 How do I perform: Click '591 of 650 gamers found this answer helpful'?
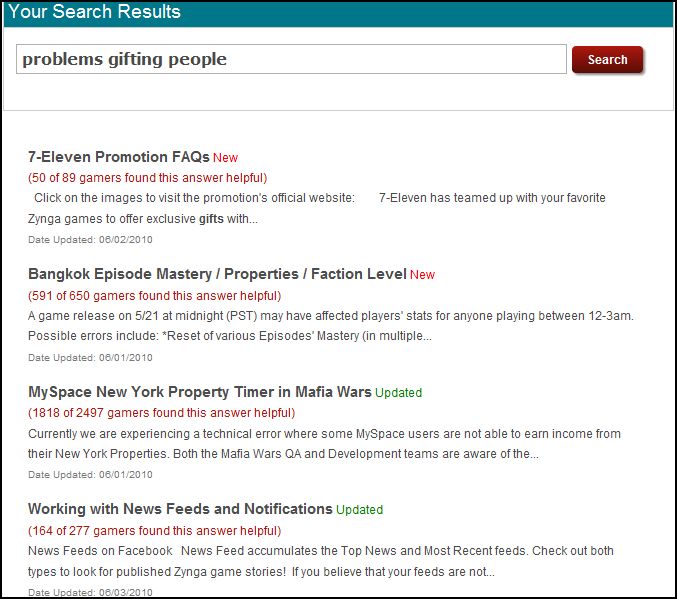pyautogui.click(x=155, y=296)
